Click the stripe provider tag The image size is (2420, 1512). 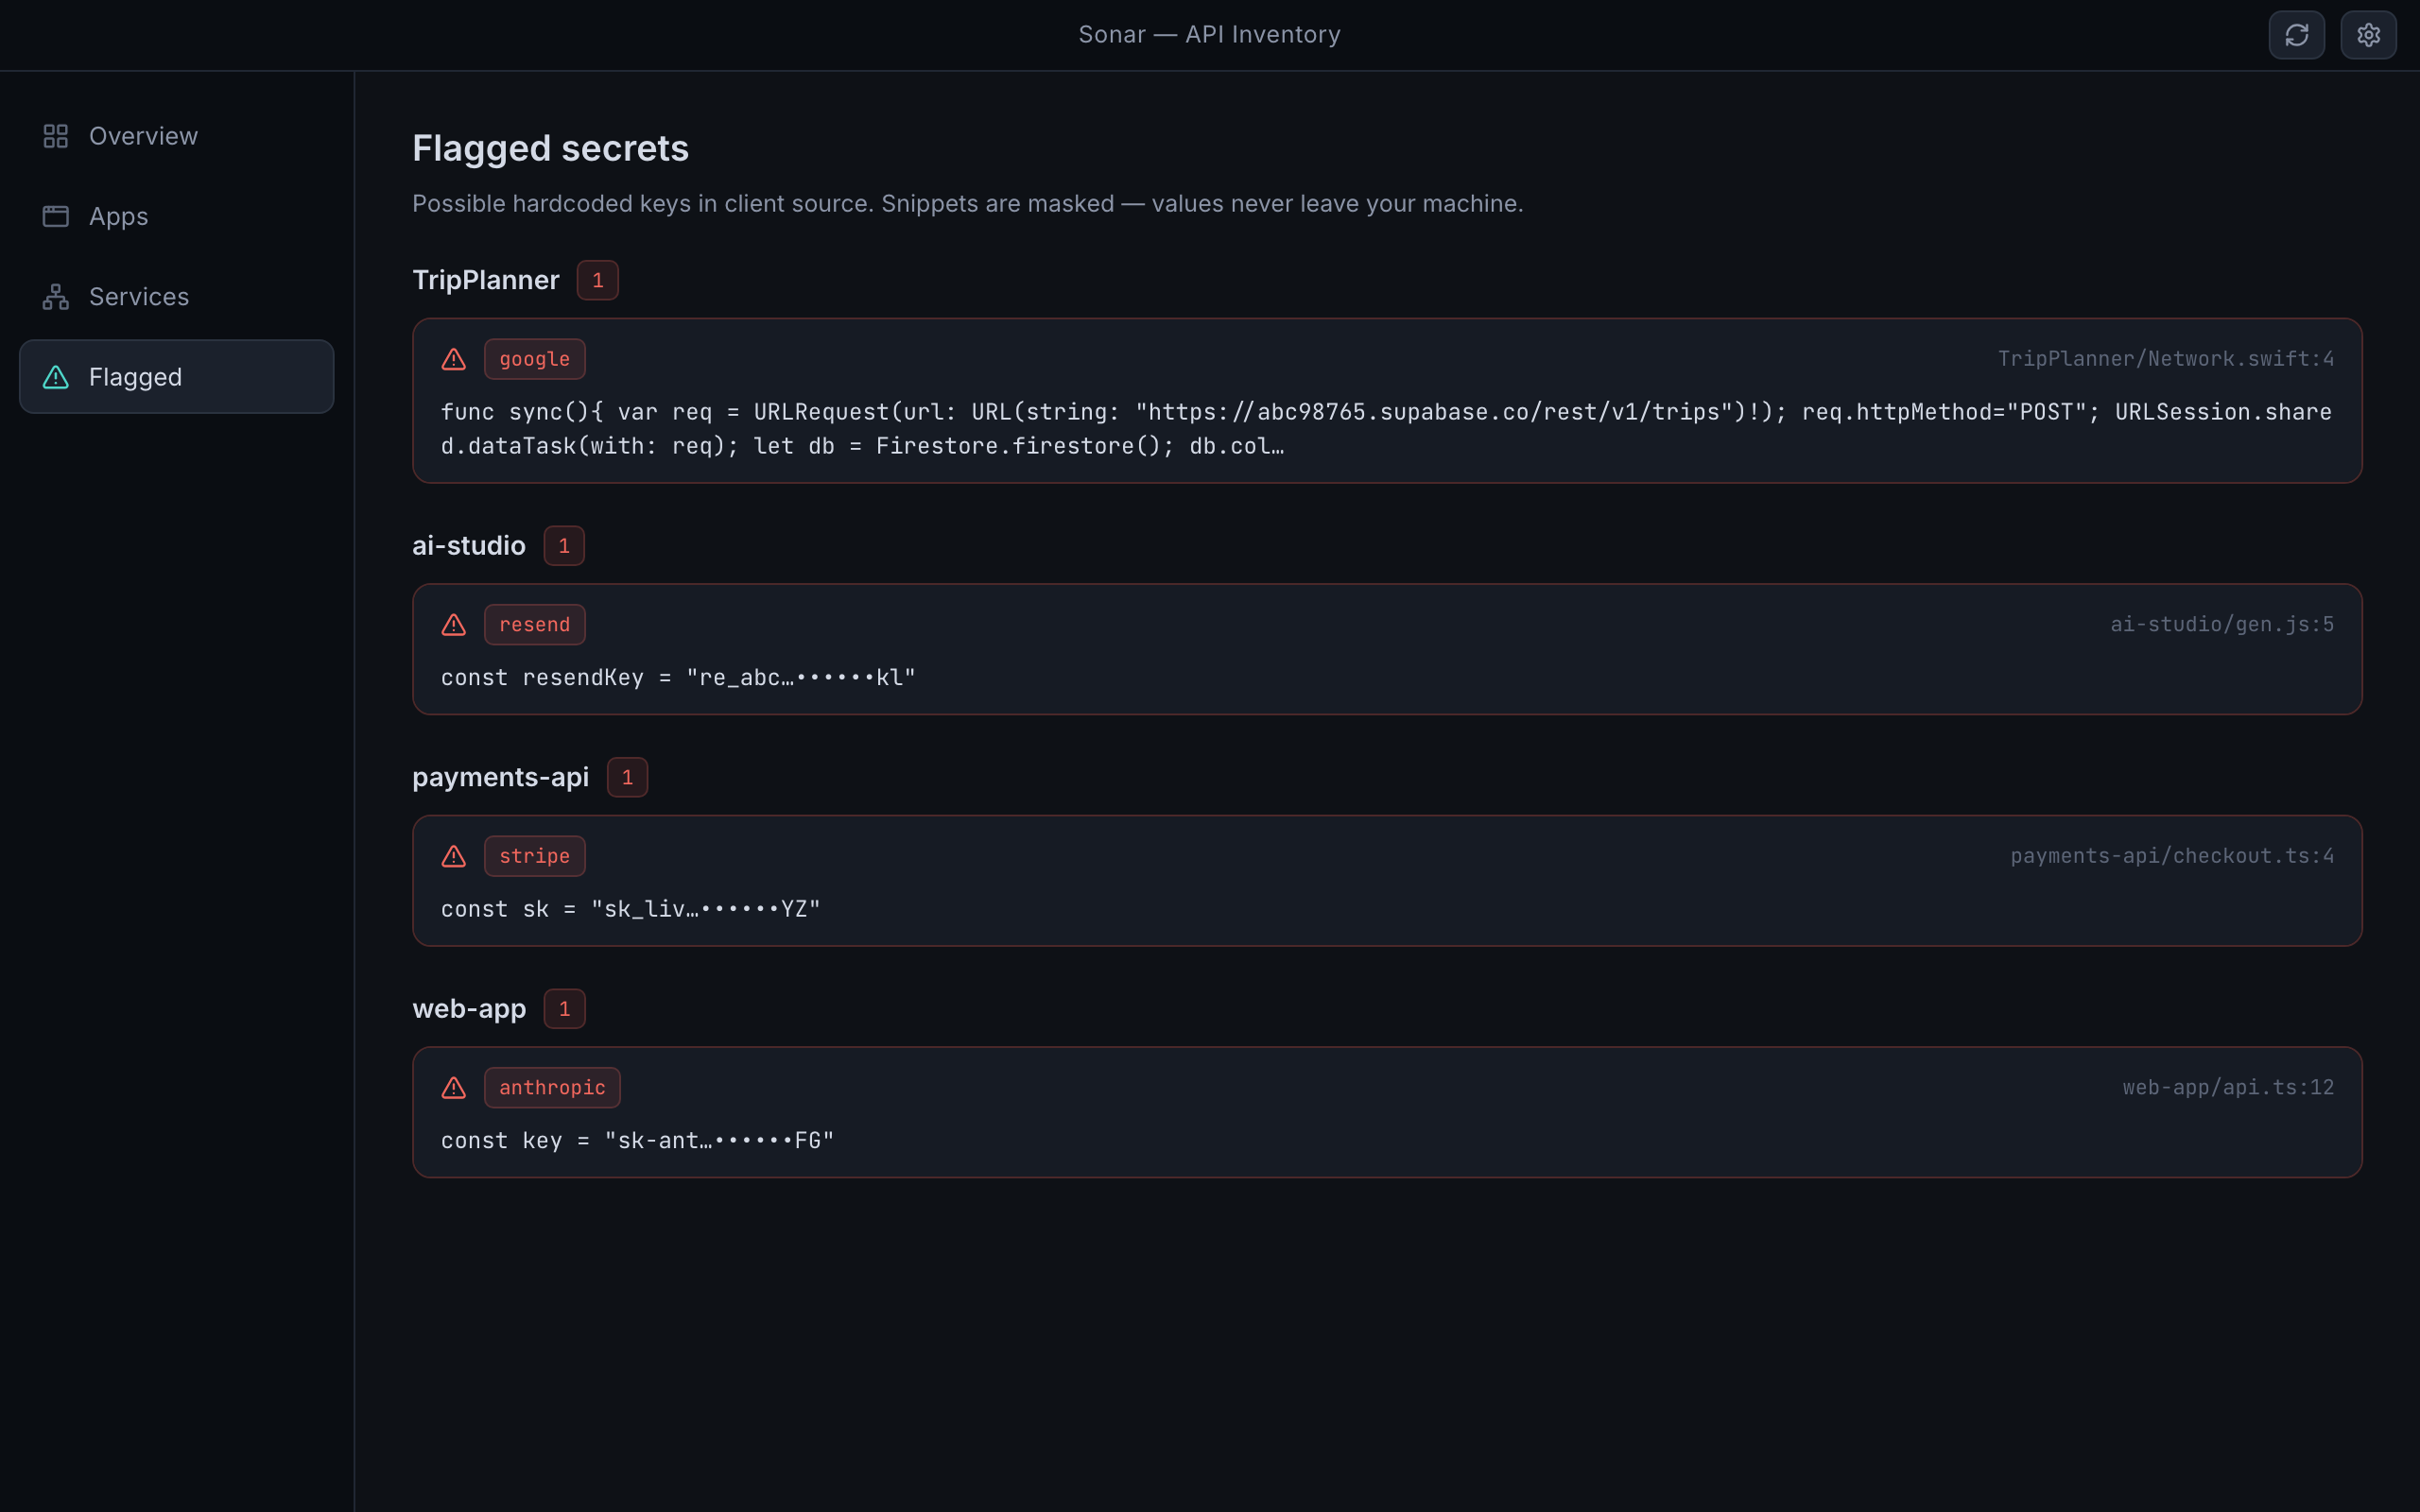535,856
